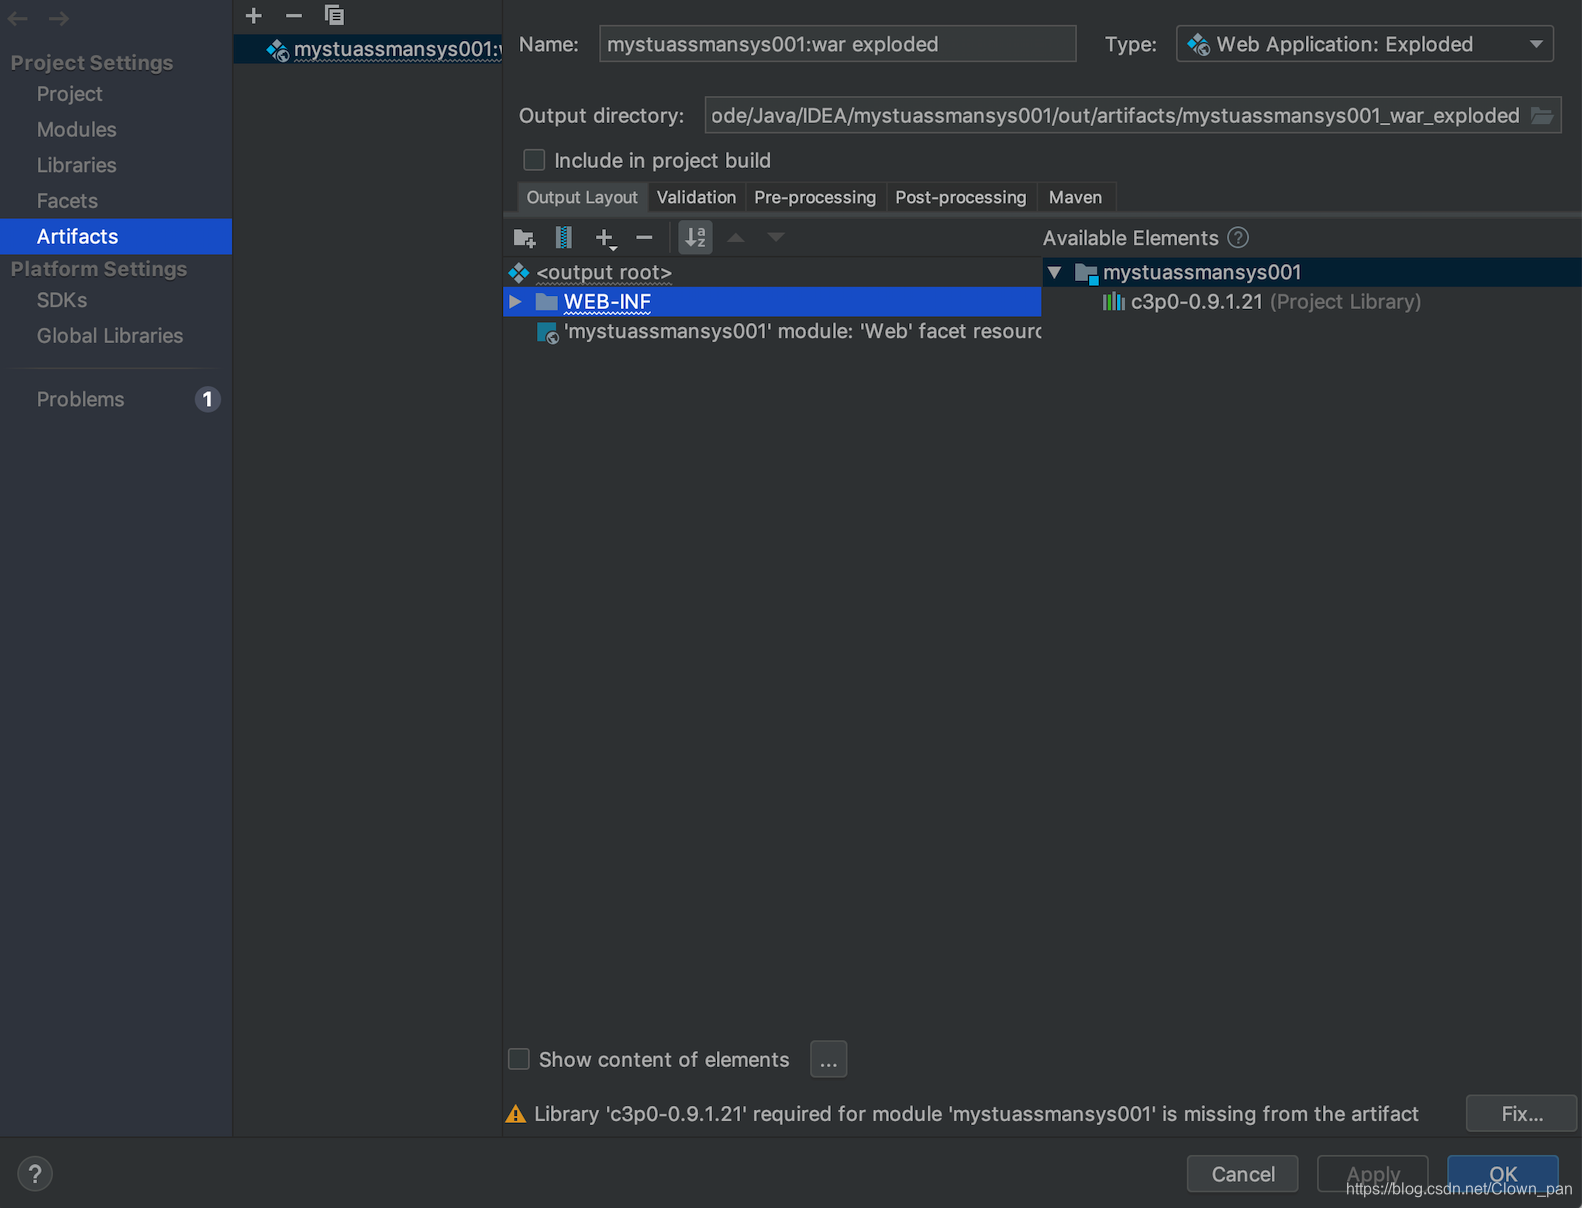Move selected element down
Image resolution: width=1582 pixels, height=1208 pixels.
pyautogui.click(x=776, y=238)
